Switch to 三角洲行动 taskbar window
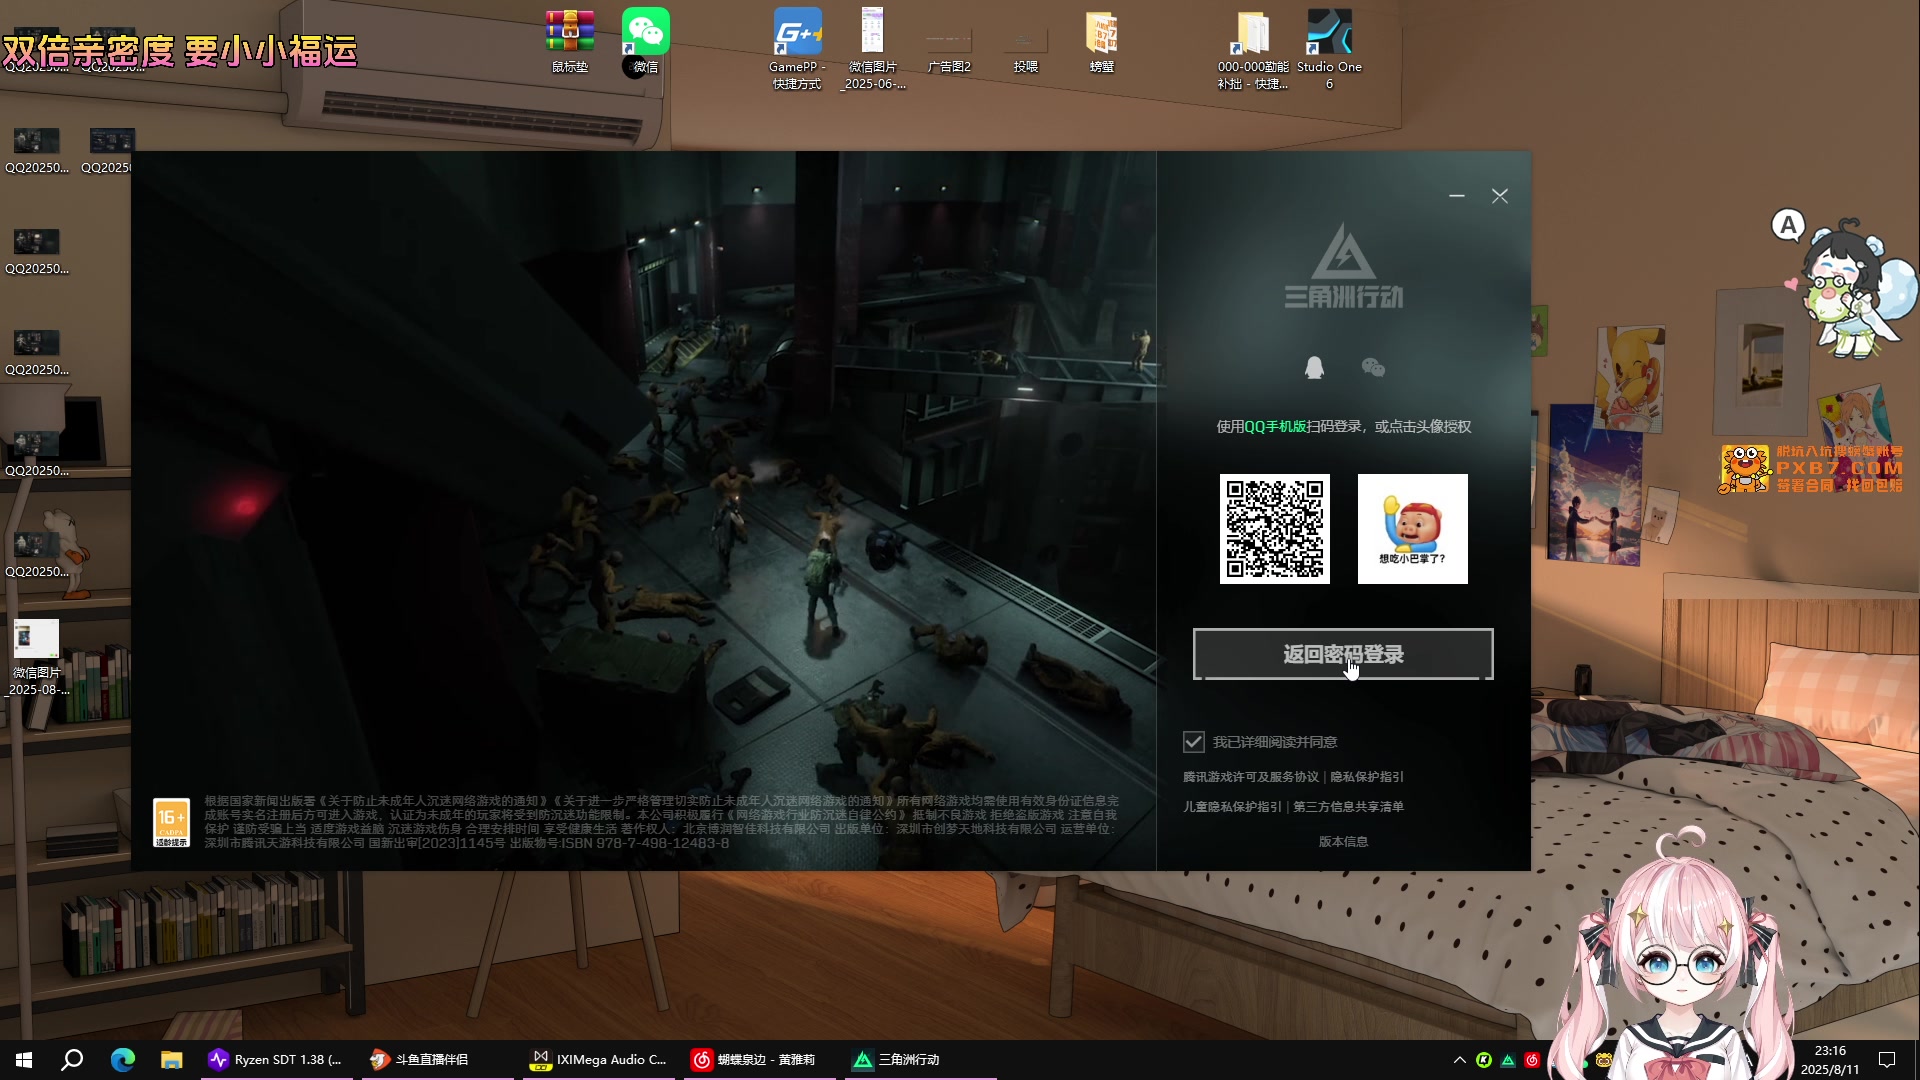The image size is (1920, 1080). (x=921, y=1060)
